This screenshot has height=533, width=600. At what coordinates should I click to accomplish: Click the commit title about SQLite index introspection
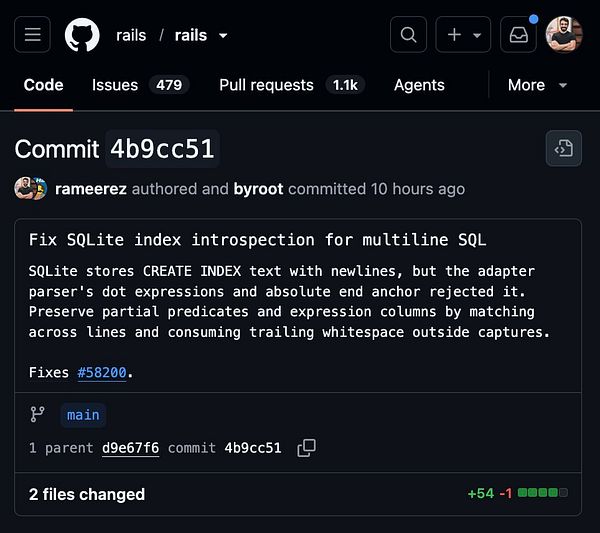(x=258, y=240)
